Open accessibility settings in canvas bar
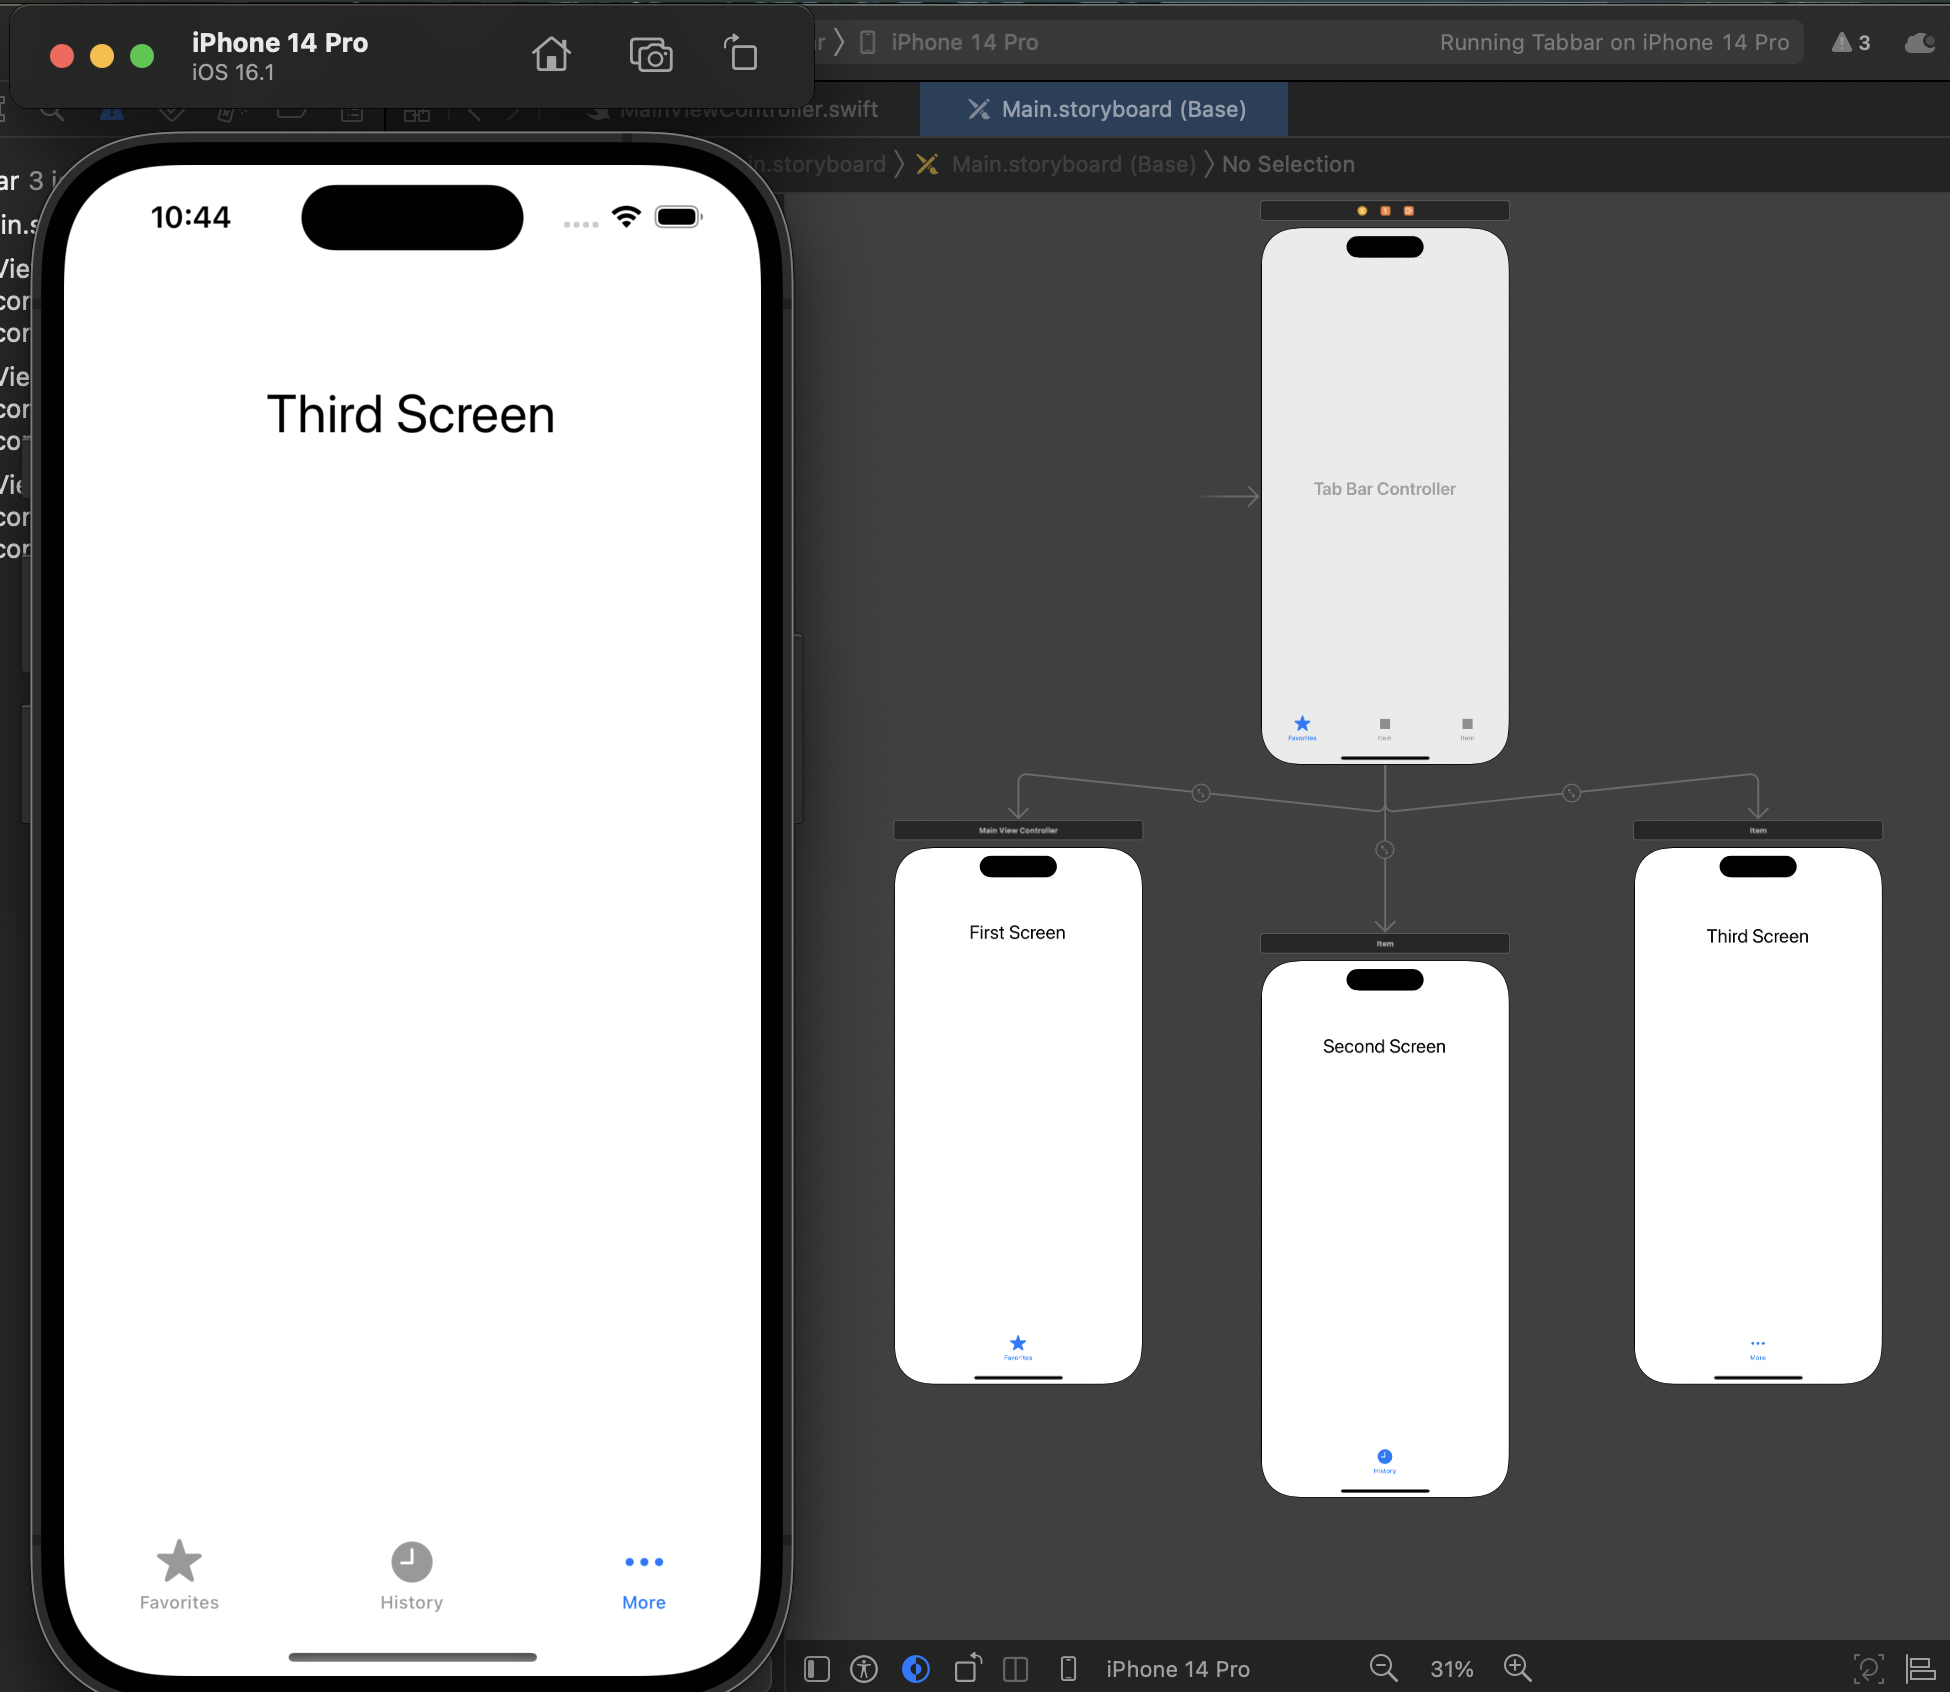The width and height of the screenshot is (1950, 1692). (864, 1669)
